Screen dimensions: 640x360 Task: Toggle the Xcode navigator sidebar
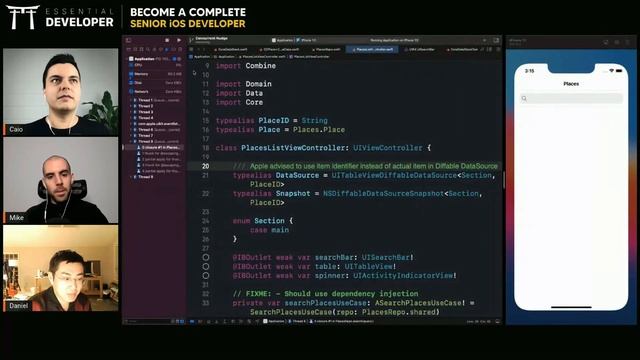128,40
